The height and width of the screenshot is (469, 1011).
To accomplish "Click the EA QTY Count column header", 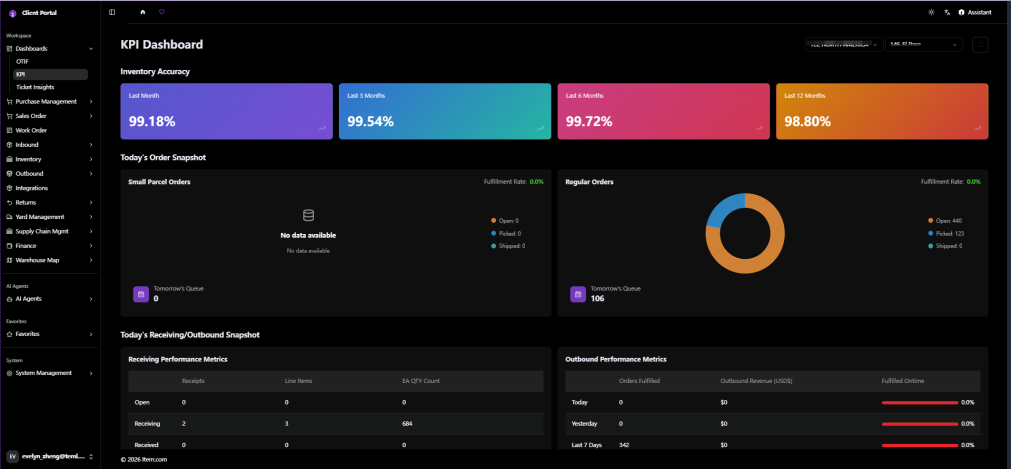I will (420, 381).
